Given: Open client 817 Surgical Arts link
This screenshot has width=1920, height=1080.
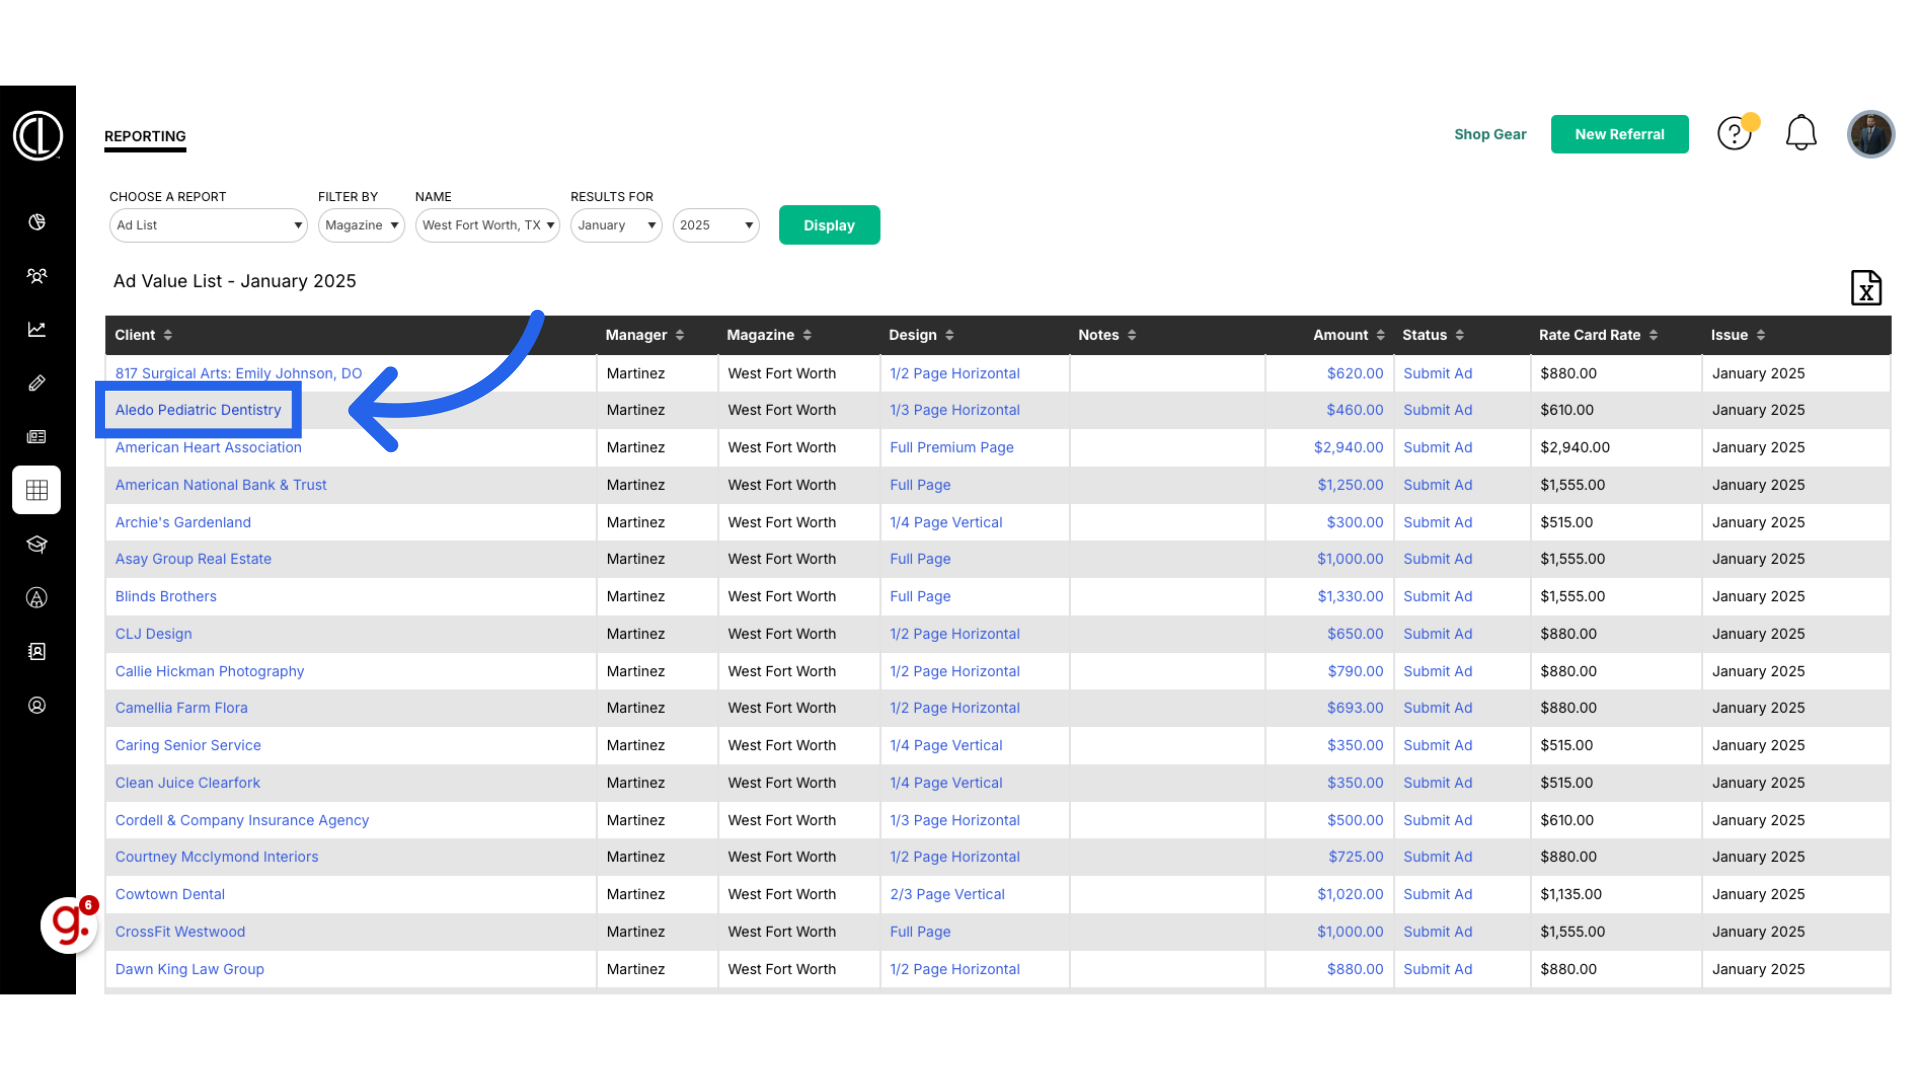Looking at the screenshot, I should (x=238, y=373).
